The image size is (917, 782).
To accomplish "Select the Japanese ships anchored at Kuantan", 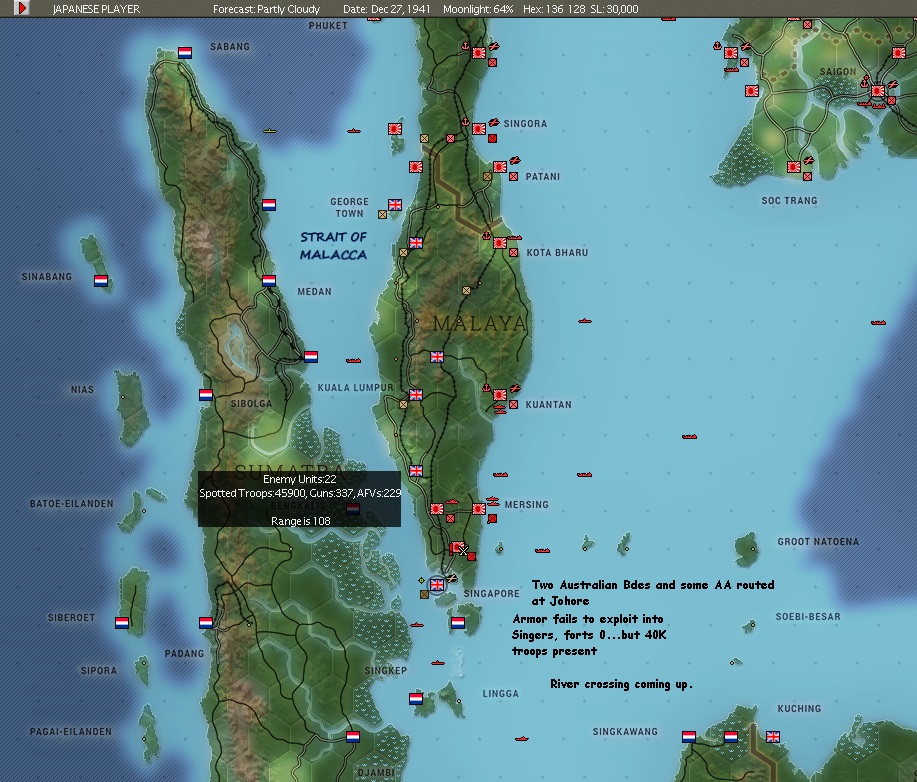I will pyautogui.click(x=500, y=409).
